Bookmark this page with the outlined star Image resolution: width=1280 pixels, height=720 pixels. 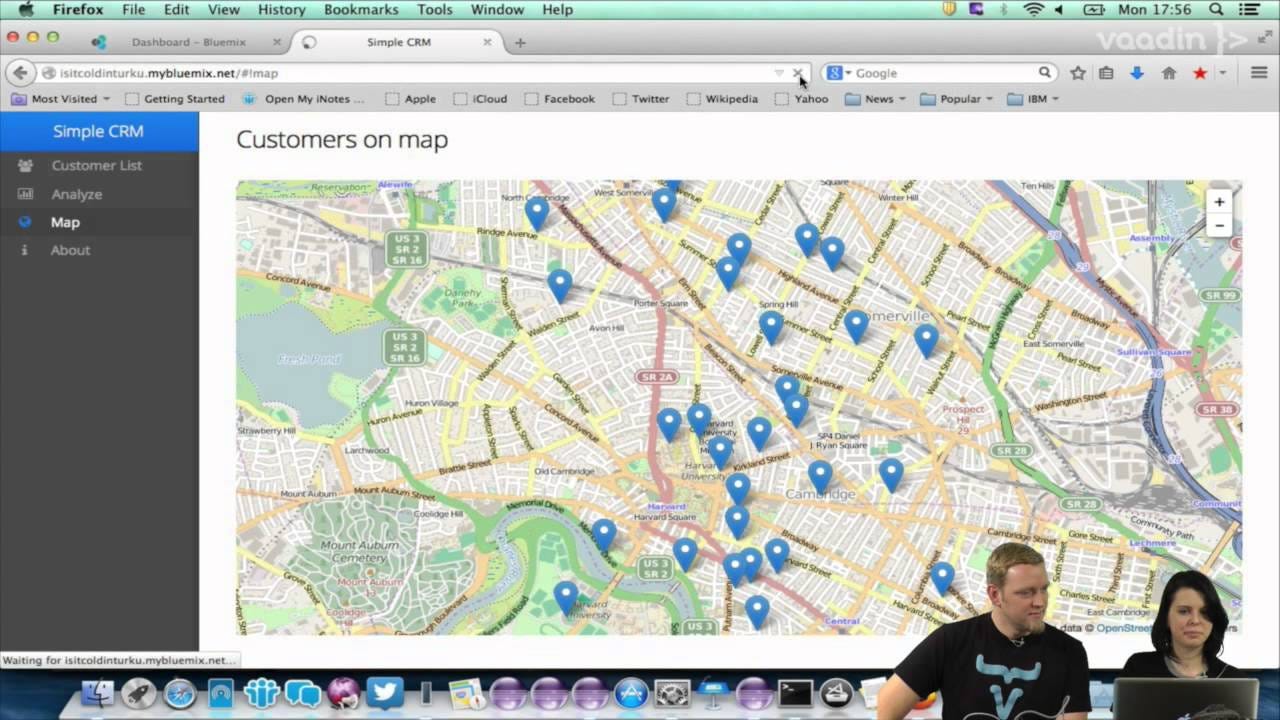pos(1078,73)
